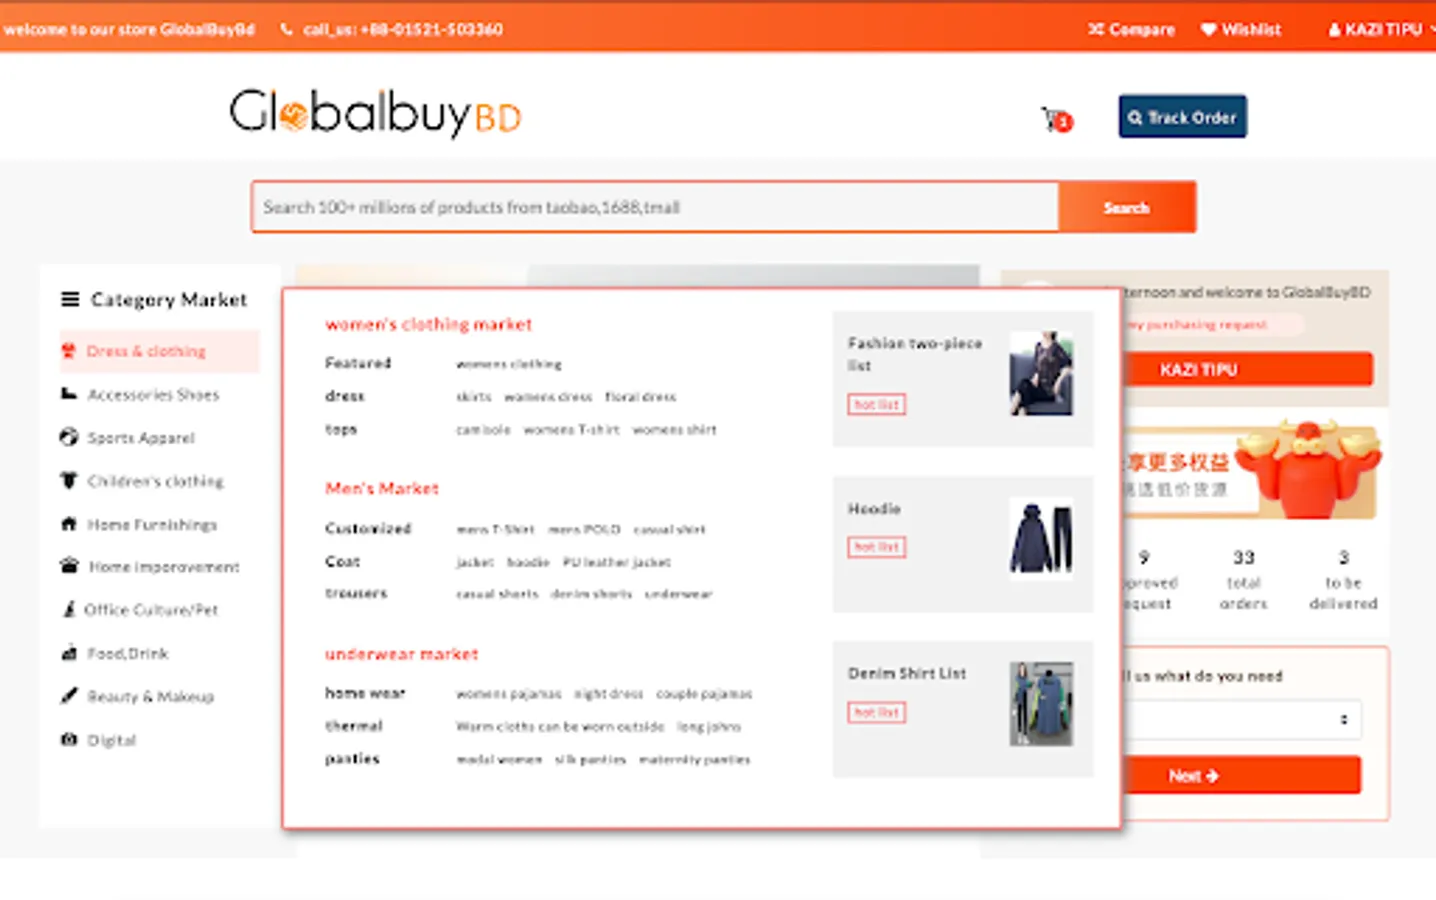Screen dimensions: 1436x900
Task: Click the 3 to be delivered stat
Action: pos(1343,579)
